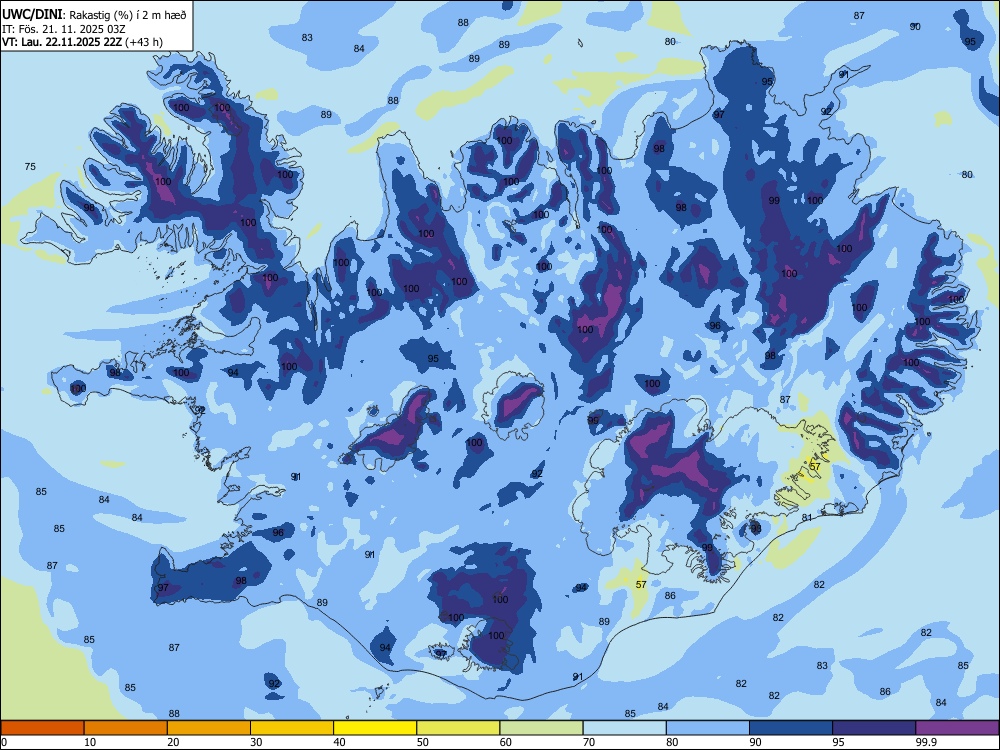Image resolution: width=1000 pixels, height=750 pixels.
Task: Click the 'UWC/DINI: Rakastig (%) í 2 m hæð' title
Action: coord(94,14)
